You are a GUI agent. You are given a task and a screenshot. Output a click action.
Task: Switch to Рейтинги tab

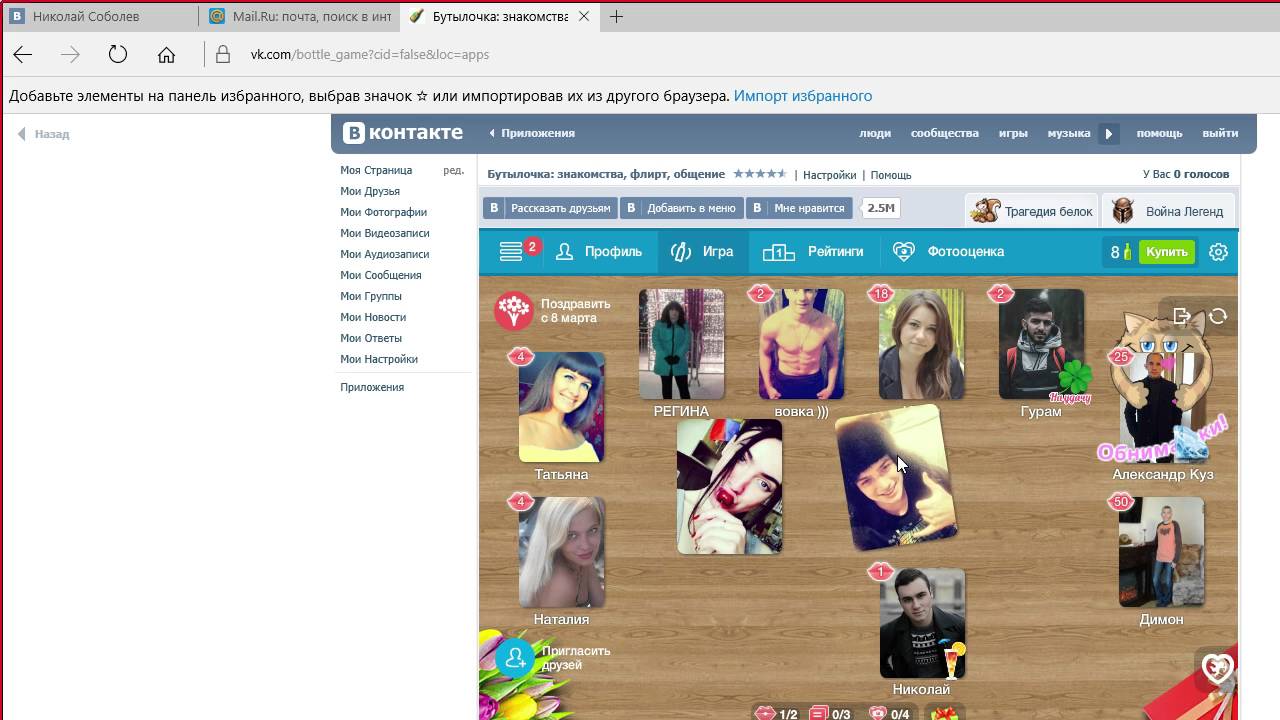[813, 252]
